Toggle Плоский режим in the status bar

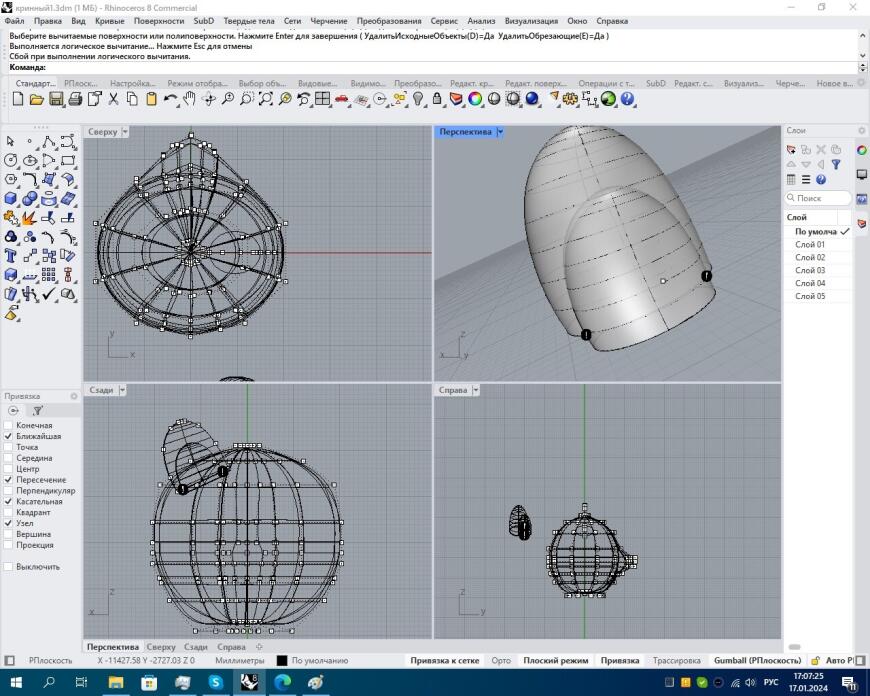(x=555, y=660)
